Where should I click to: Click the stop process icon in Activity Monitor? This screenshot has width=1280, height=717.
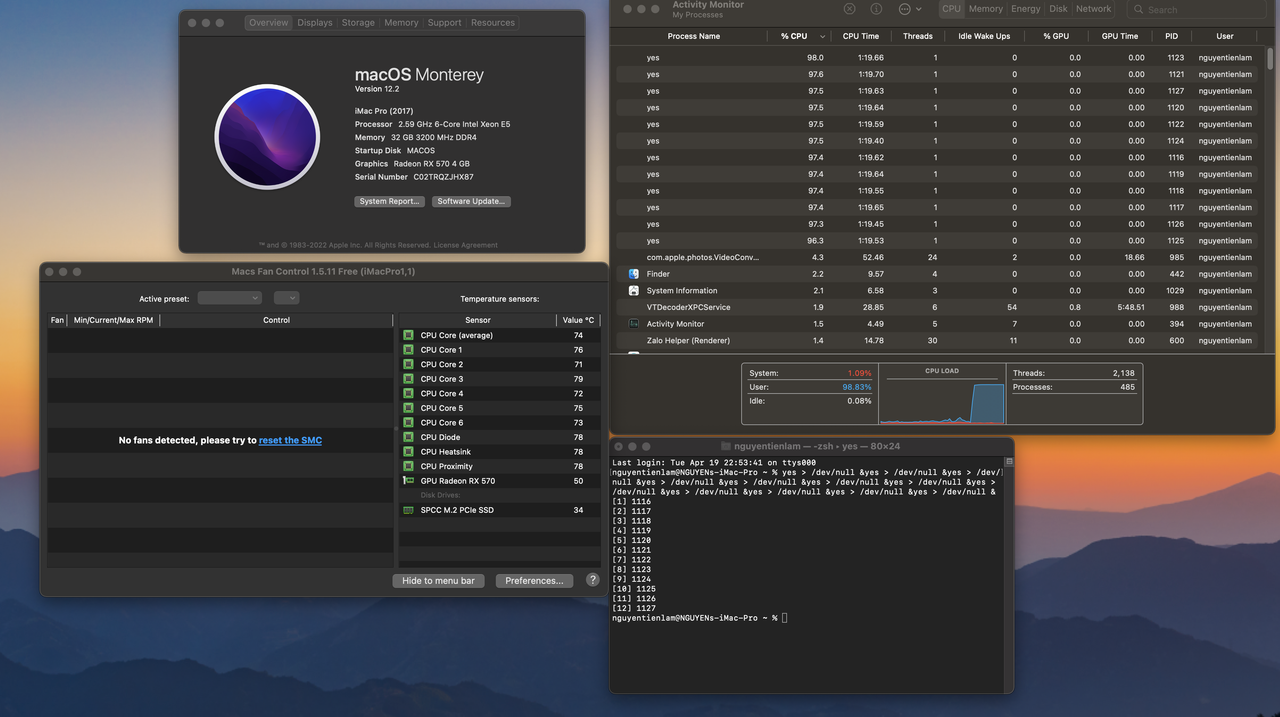(849, 9)
